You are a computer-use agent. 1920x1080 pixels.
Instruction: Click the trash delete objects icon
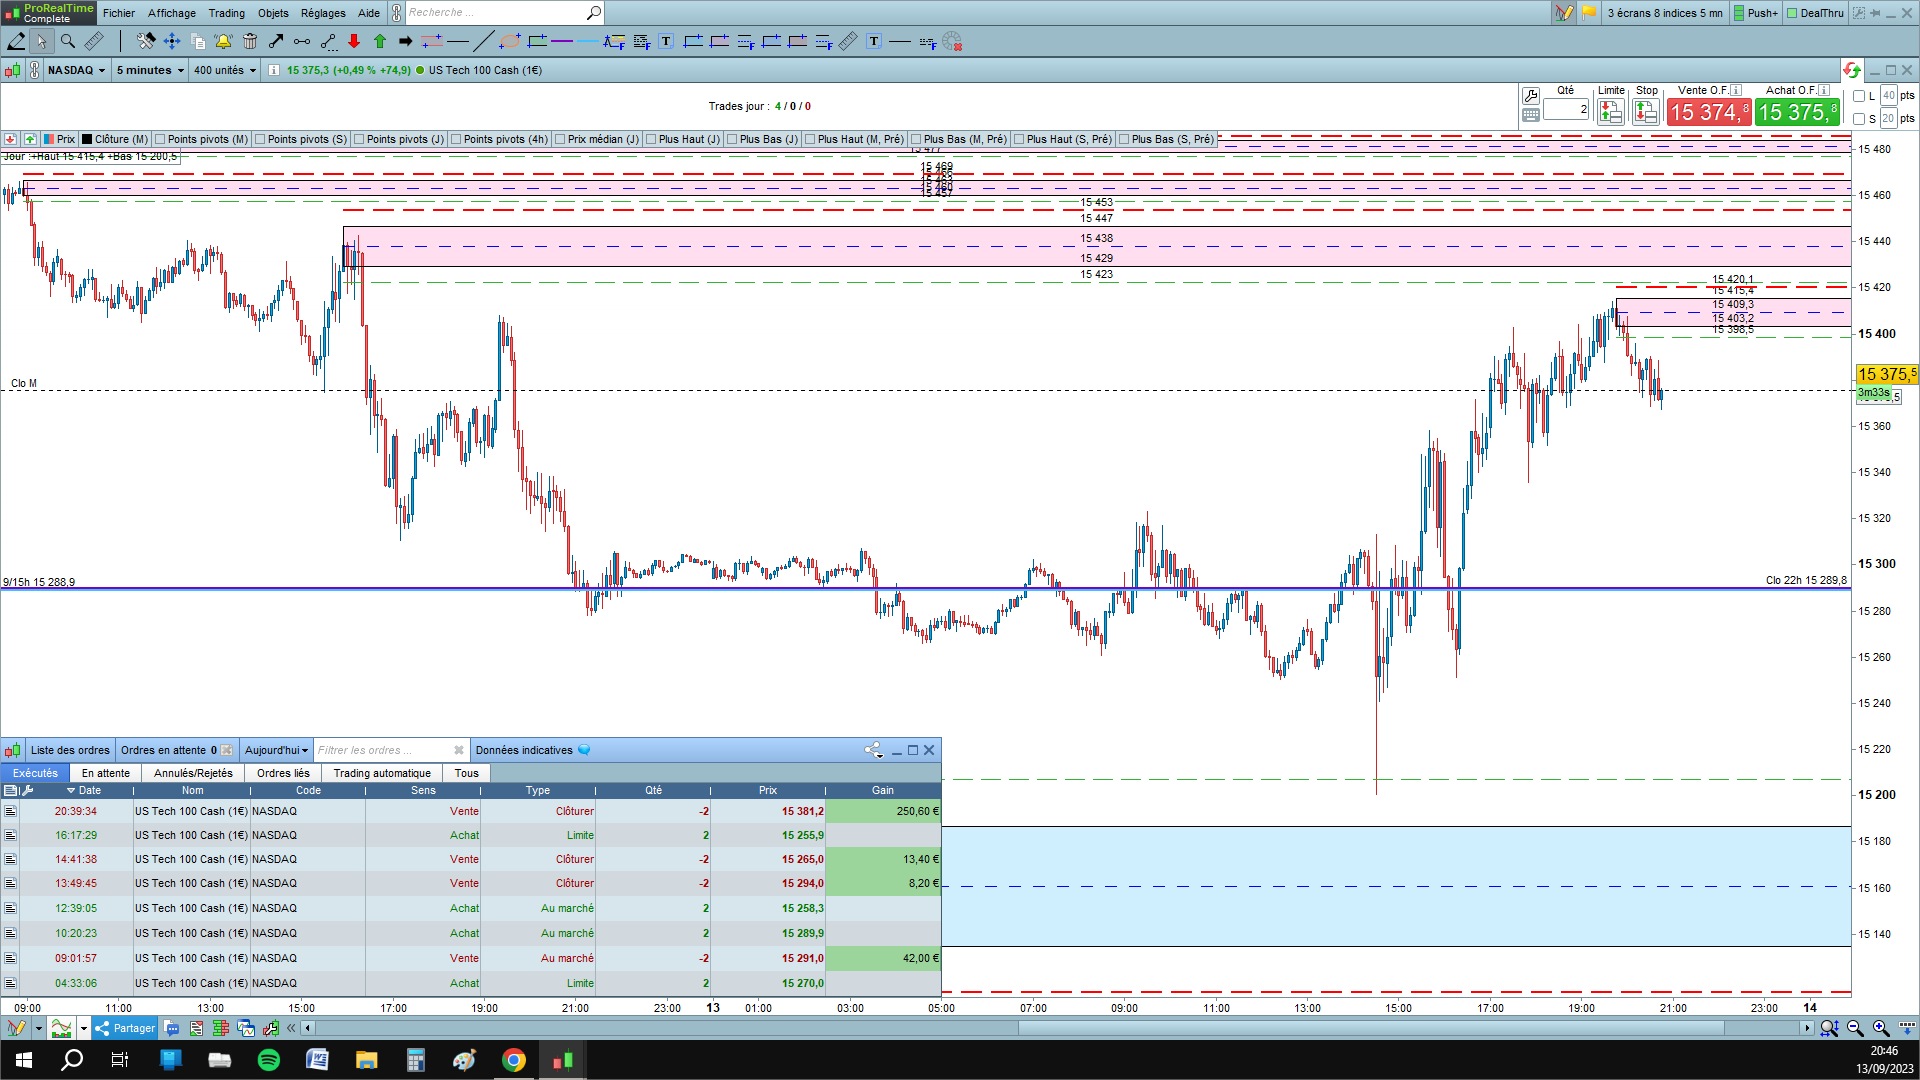pyautogui.click(x=250, y=41)
